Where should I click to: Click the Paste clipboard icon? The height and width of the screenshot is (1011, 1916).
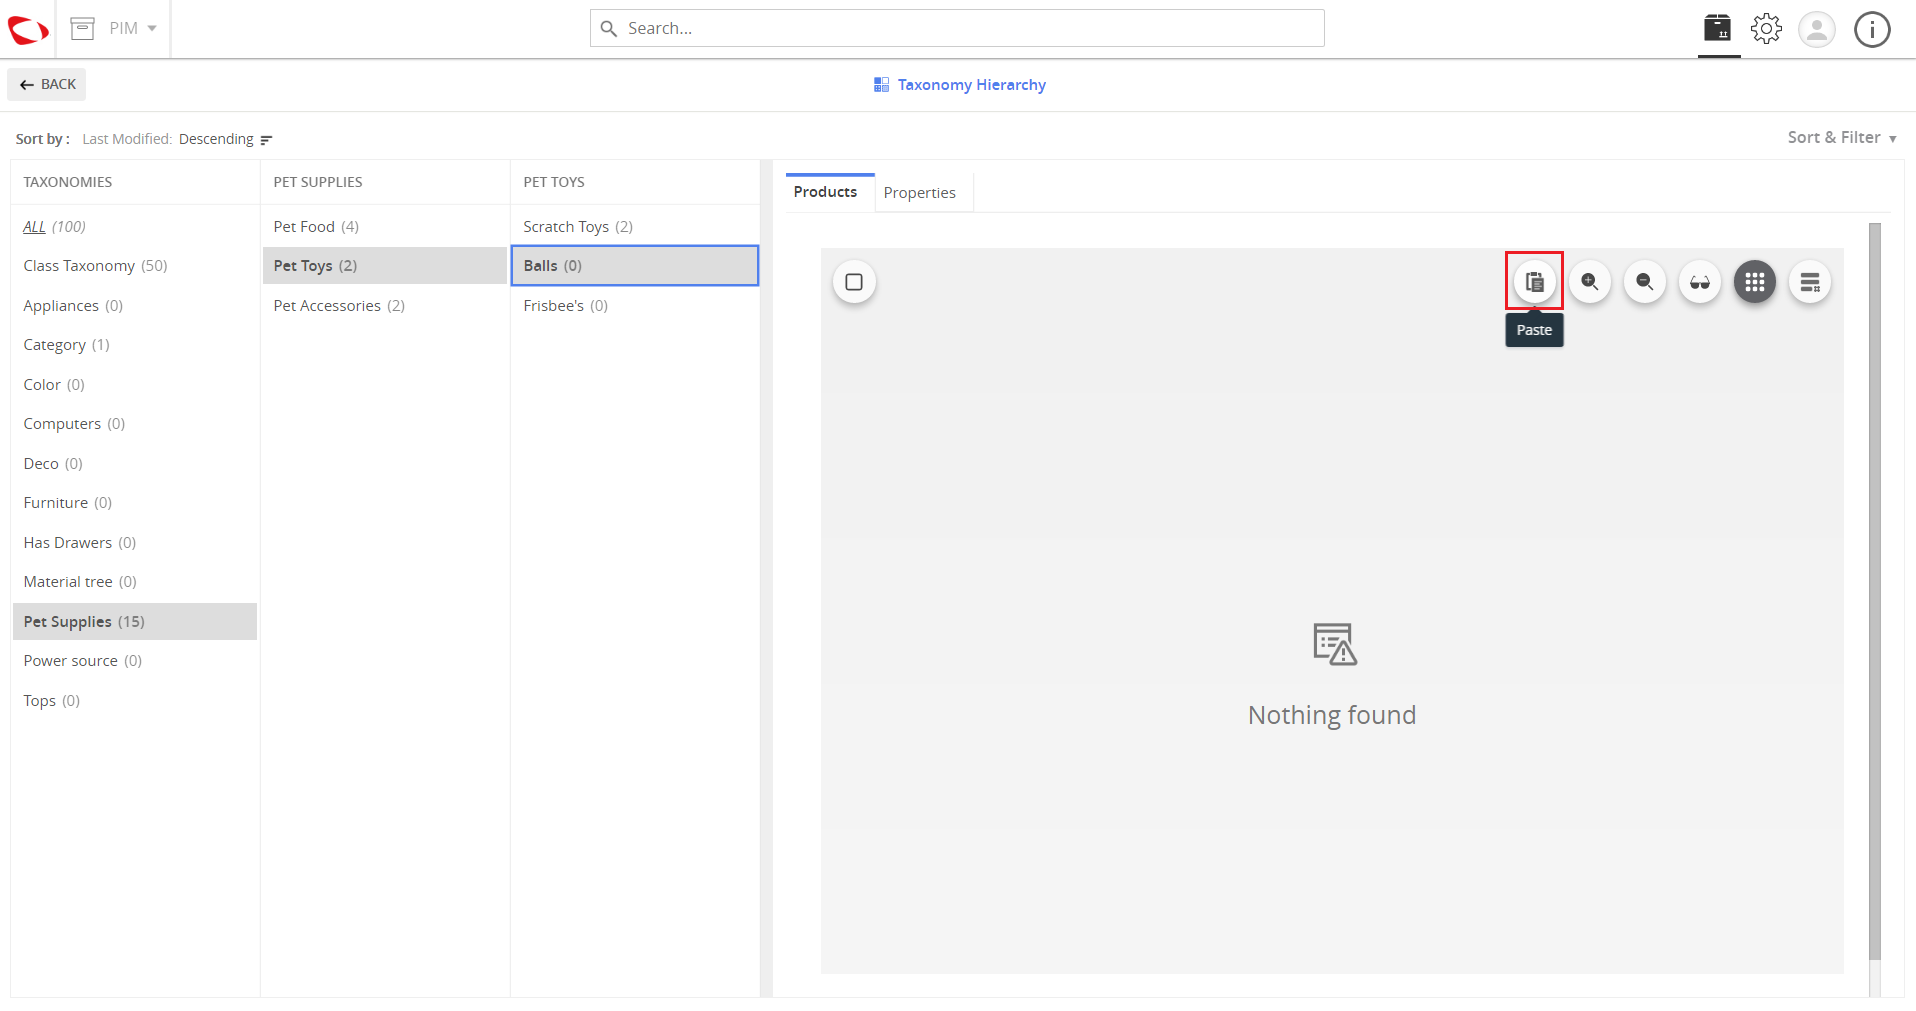[1535, 282]
